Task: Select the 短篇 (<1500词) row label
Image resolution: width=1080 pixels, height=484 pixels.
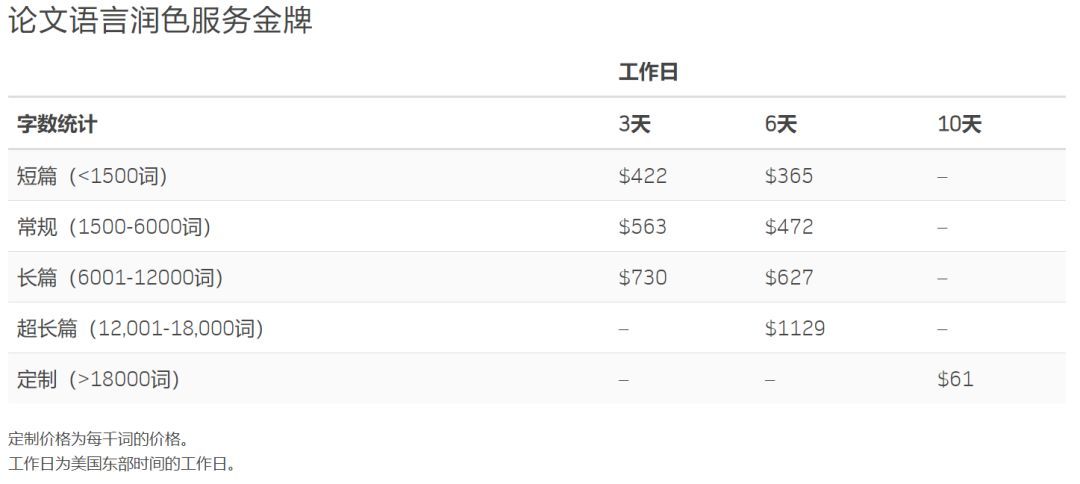Action: [92, 176]
